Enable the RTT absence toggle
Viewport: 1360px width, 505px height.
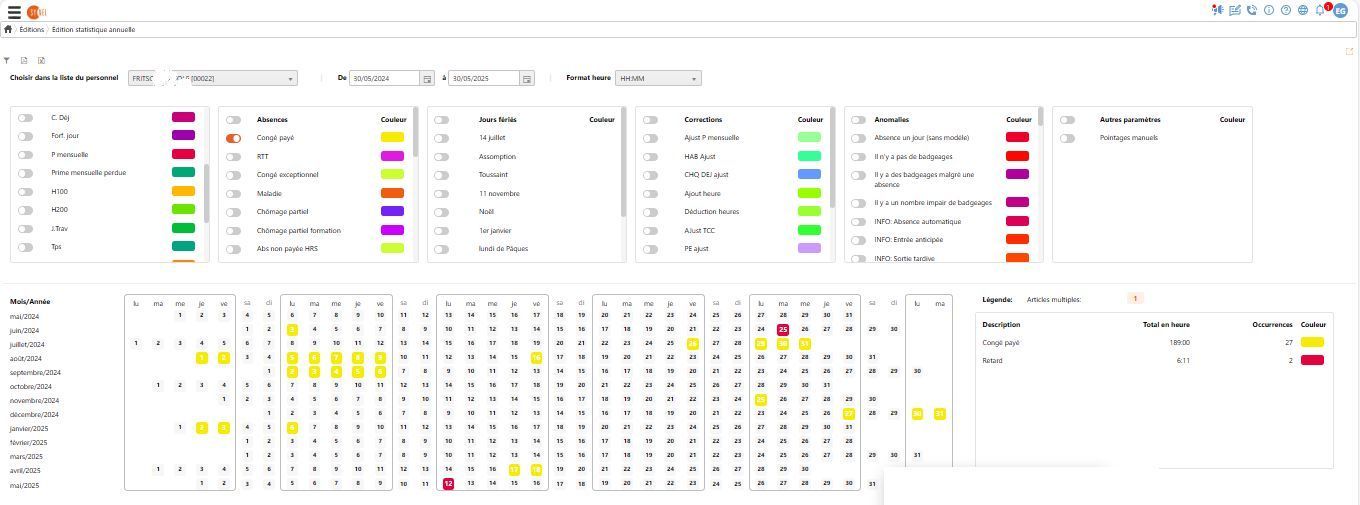(233, 157)
